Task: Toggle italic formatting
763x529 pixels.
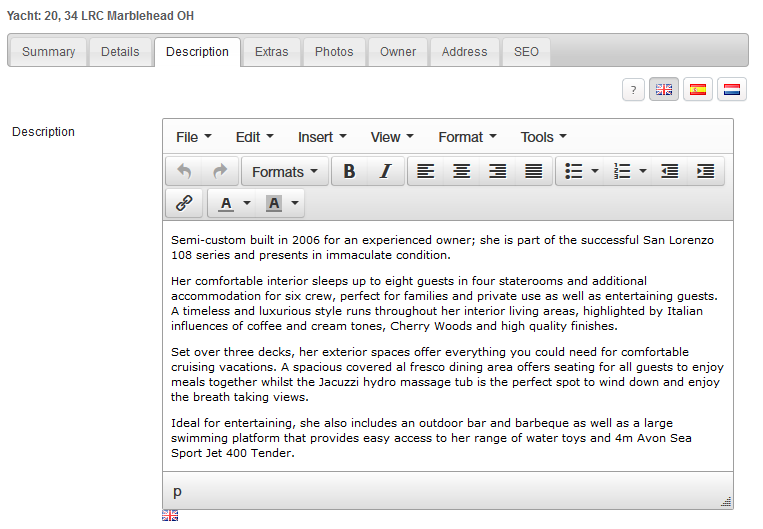Action: pyautogui.click(x=385, y=171)
